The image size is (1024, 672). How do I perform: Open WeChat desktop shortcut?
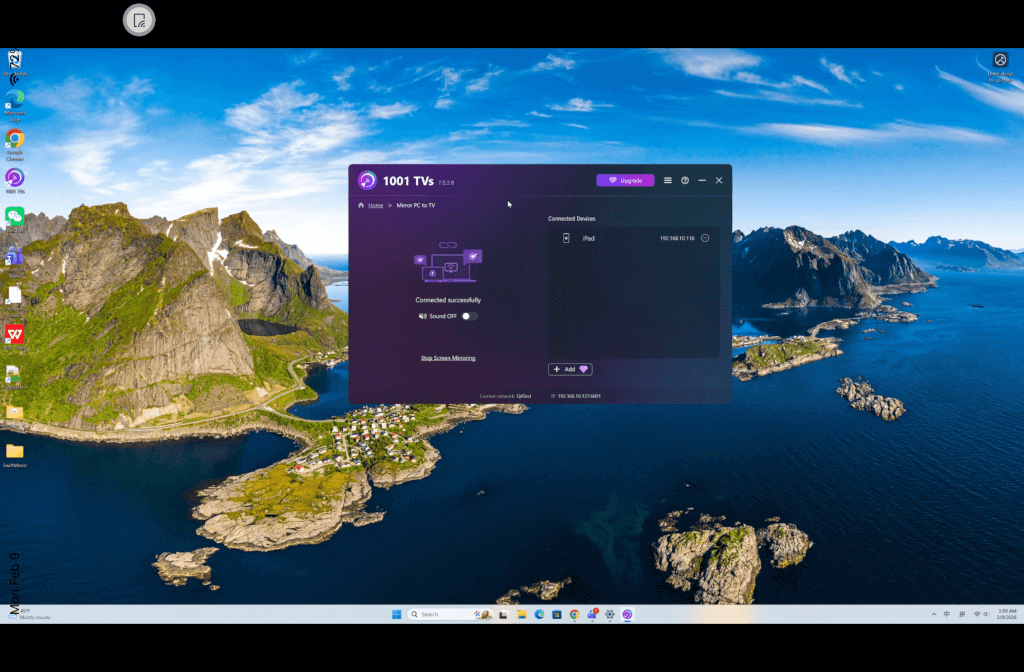14,216
